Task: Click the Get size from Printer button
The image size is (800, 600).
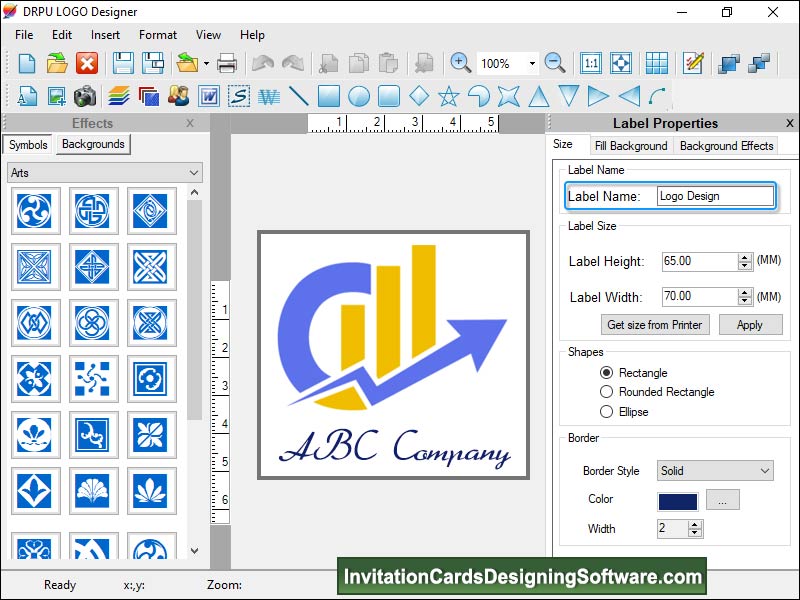Action: click(655, 325)
